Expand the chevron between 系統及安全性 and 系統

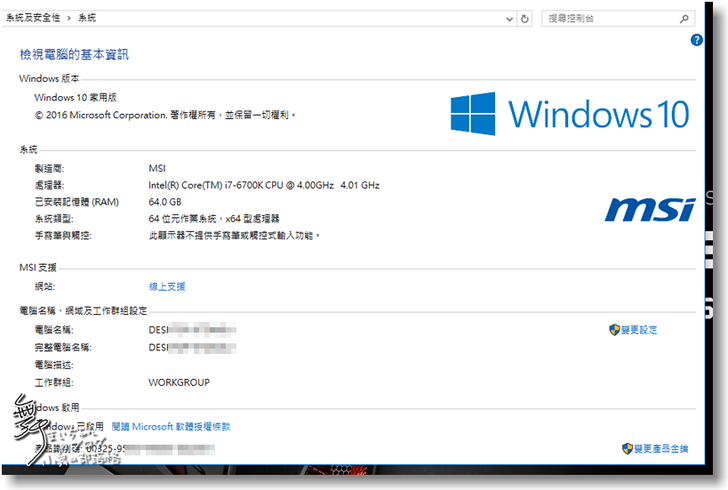[x=69, y=18]
